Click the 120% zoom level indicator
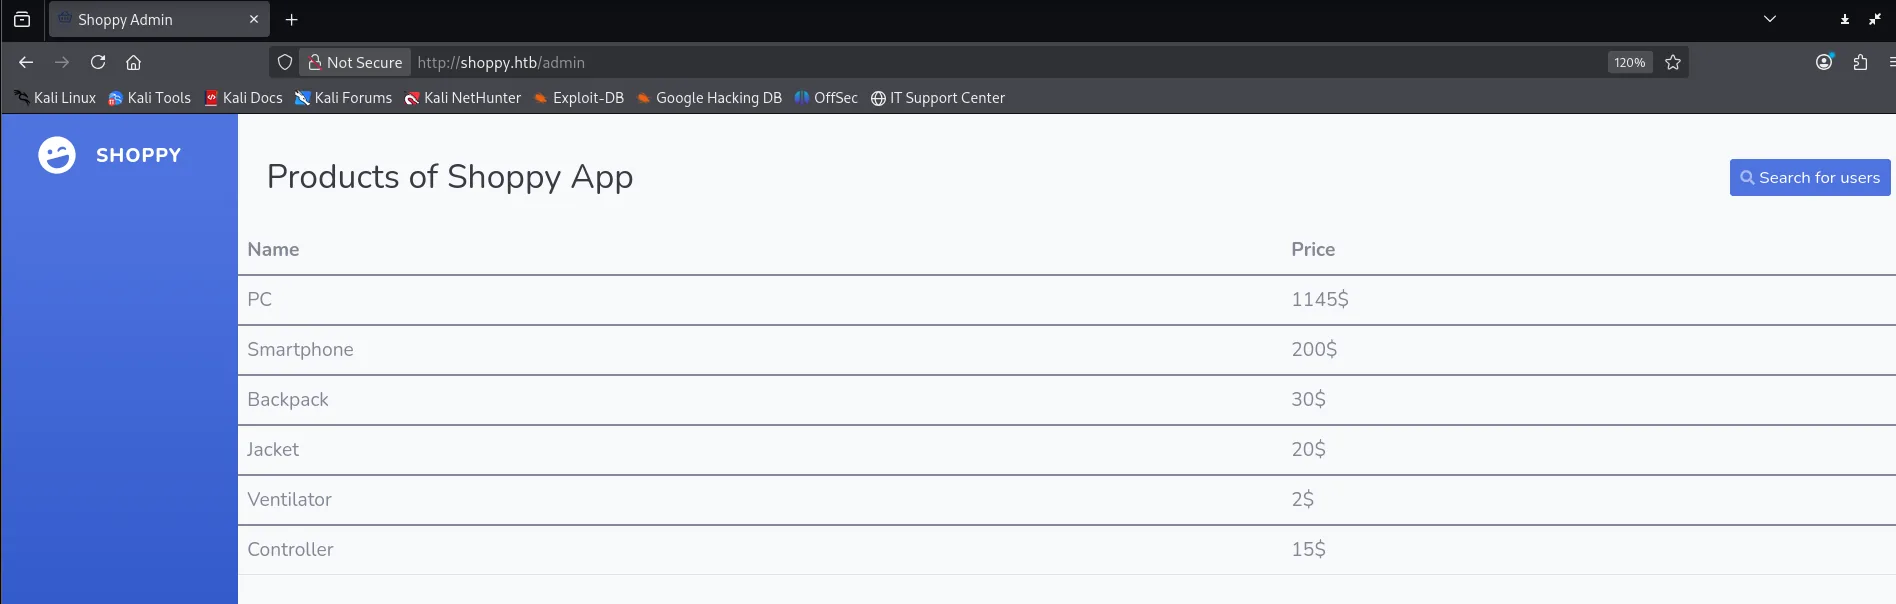The width and height of the screenshot is (1896, 604). coord(1630,62)
